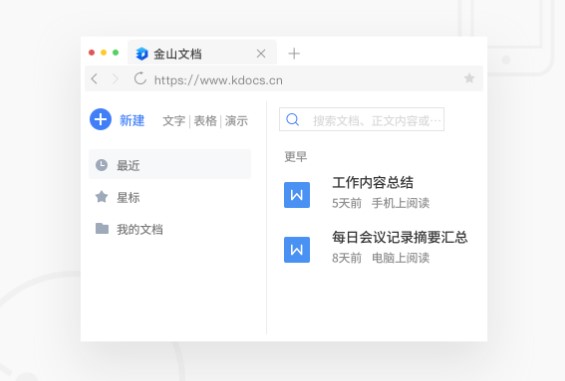Viewport: 565px width, 381px height.
Task: Click the 更早 section heading
Action: pyautogui.click(x=295, y=157)
